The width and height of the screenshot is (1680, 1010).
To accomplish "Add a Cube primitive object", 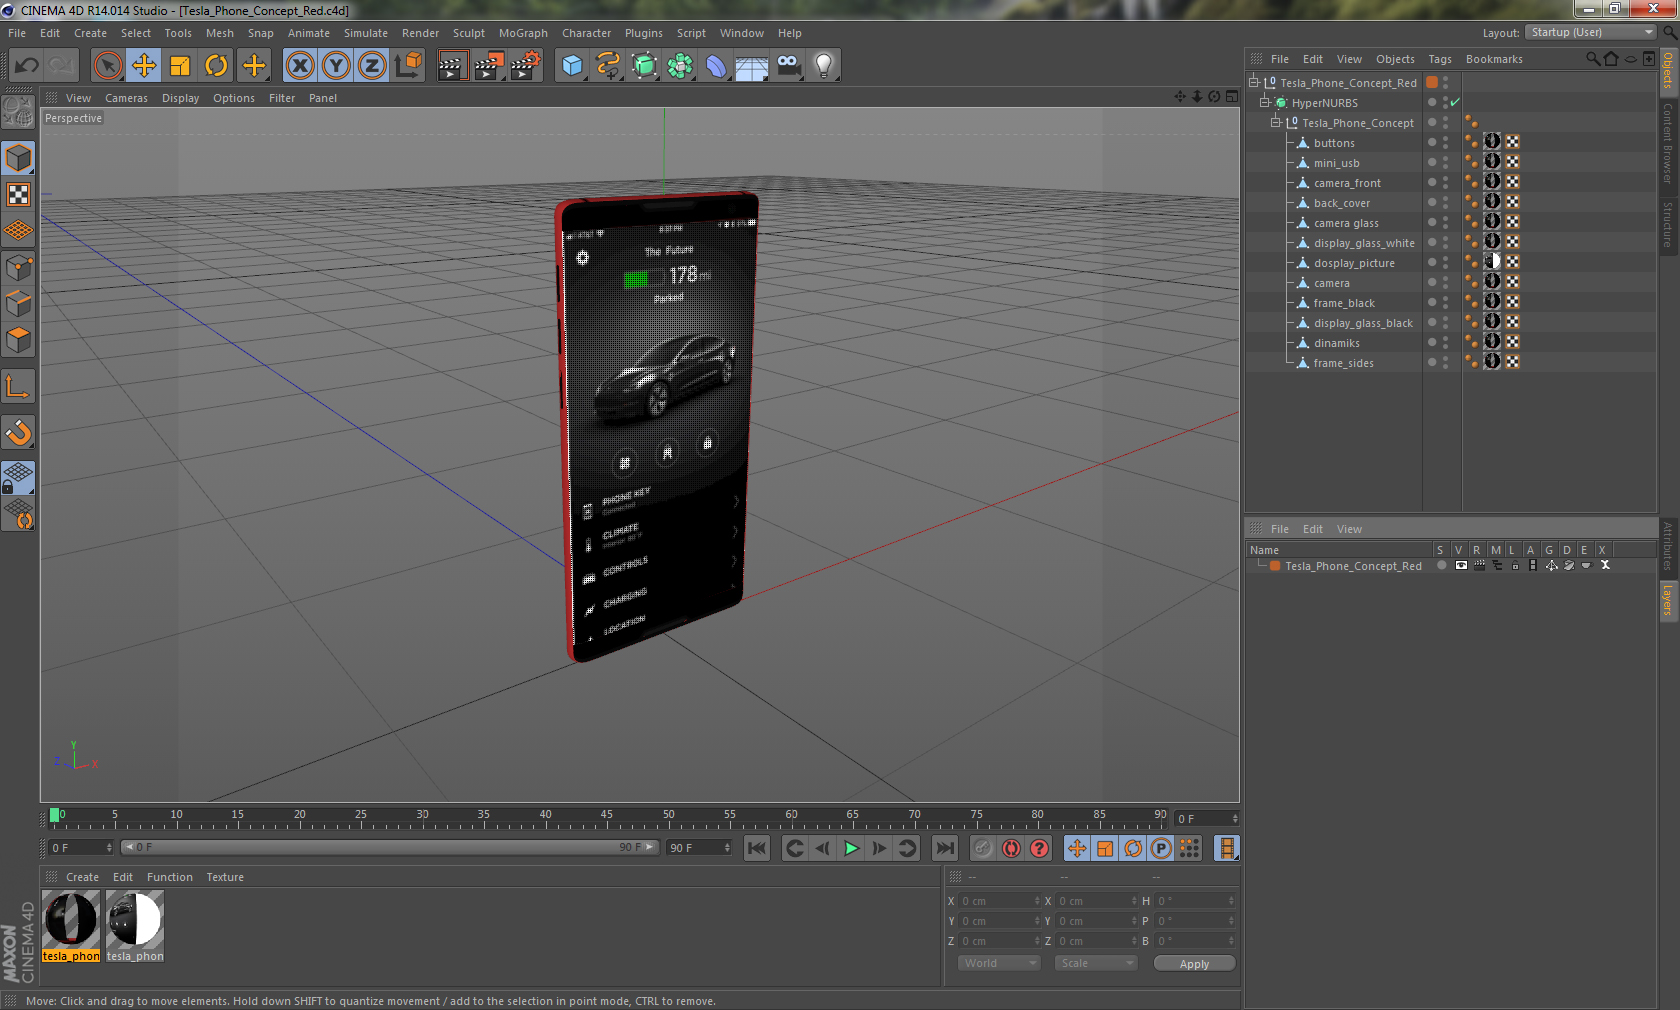I will coord(572,66).
